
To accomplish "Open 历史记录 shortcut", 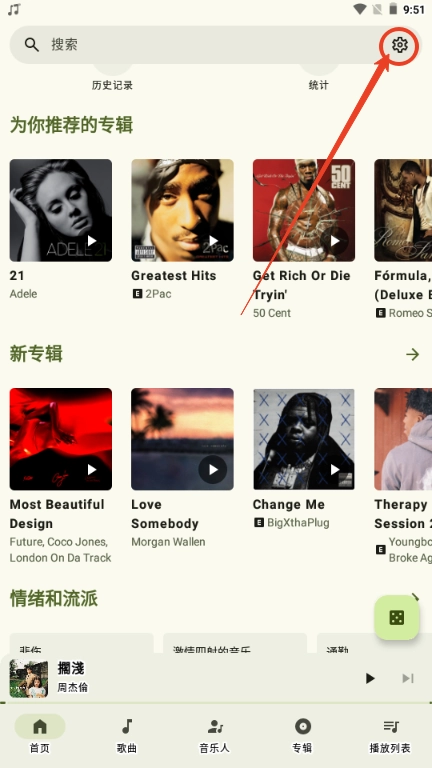I will point(112,85).
